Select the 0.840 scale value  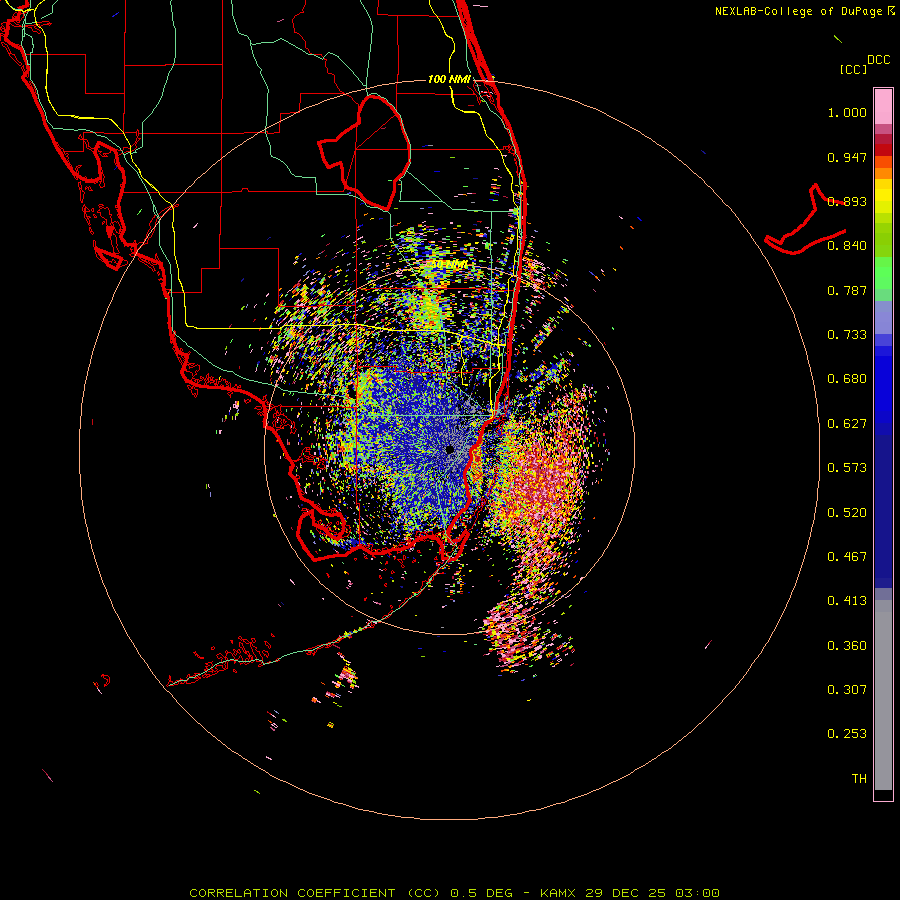847,246
